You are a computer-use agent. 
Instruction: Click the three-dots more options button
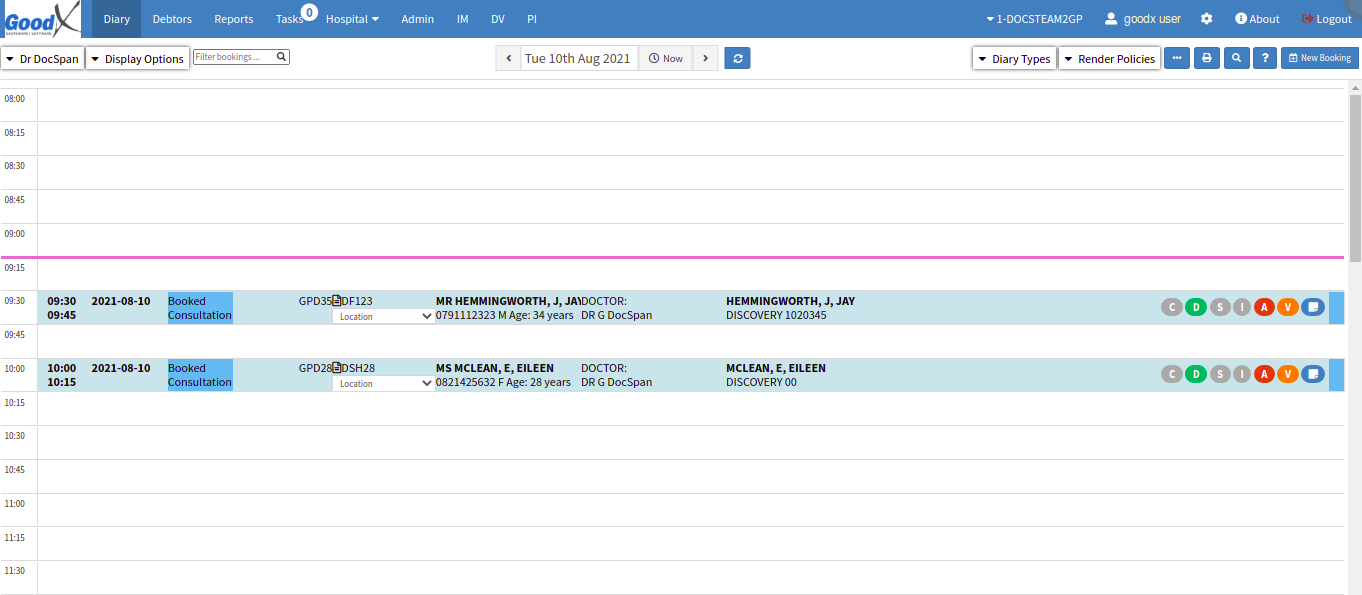pyautogui.click(x=1177, y=58)
